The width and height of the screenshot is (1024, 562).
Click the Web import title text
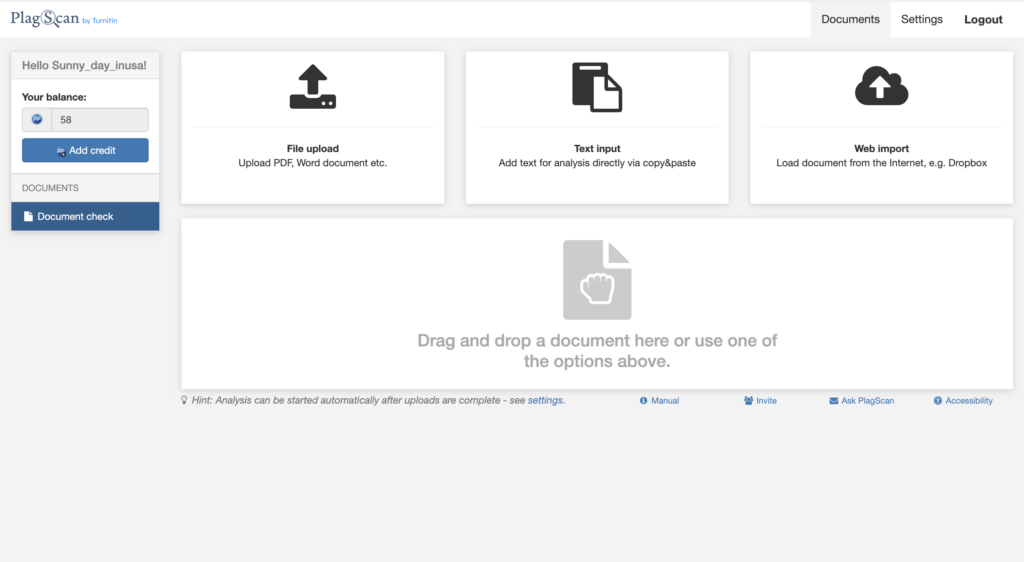[882, 149]
